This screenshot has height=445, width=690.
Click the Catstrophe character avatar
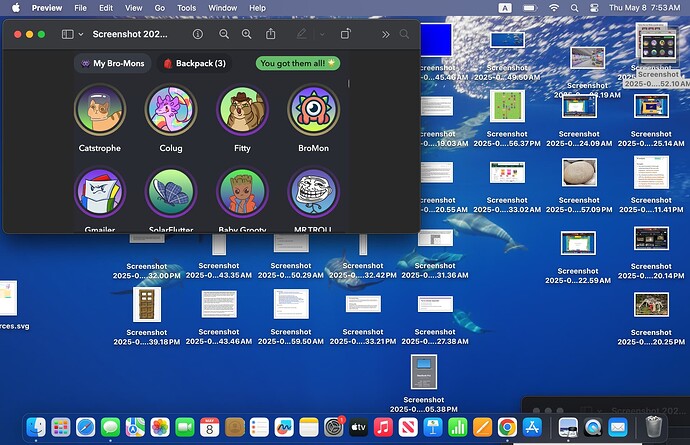click(98, 109)
